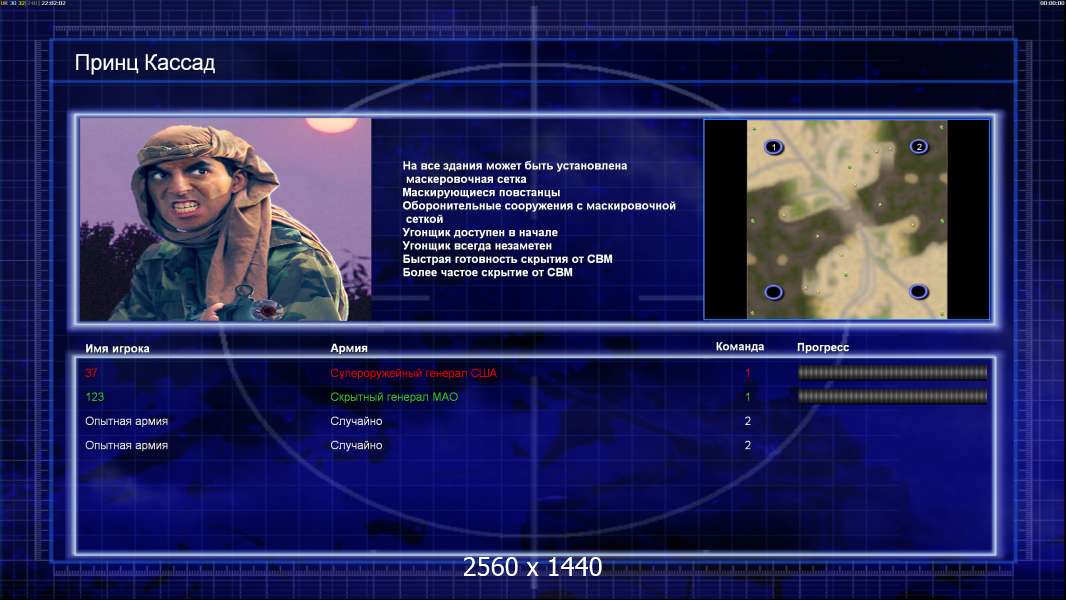This screenshot has height=600, width=1066.
Task: Click 'Случайно' in the first Опытная армия row
Action: pos(356,421)
